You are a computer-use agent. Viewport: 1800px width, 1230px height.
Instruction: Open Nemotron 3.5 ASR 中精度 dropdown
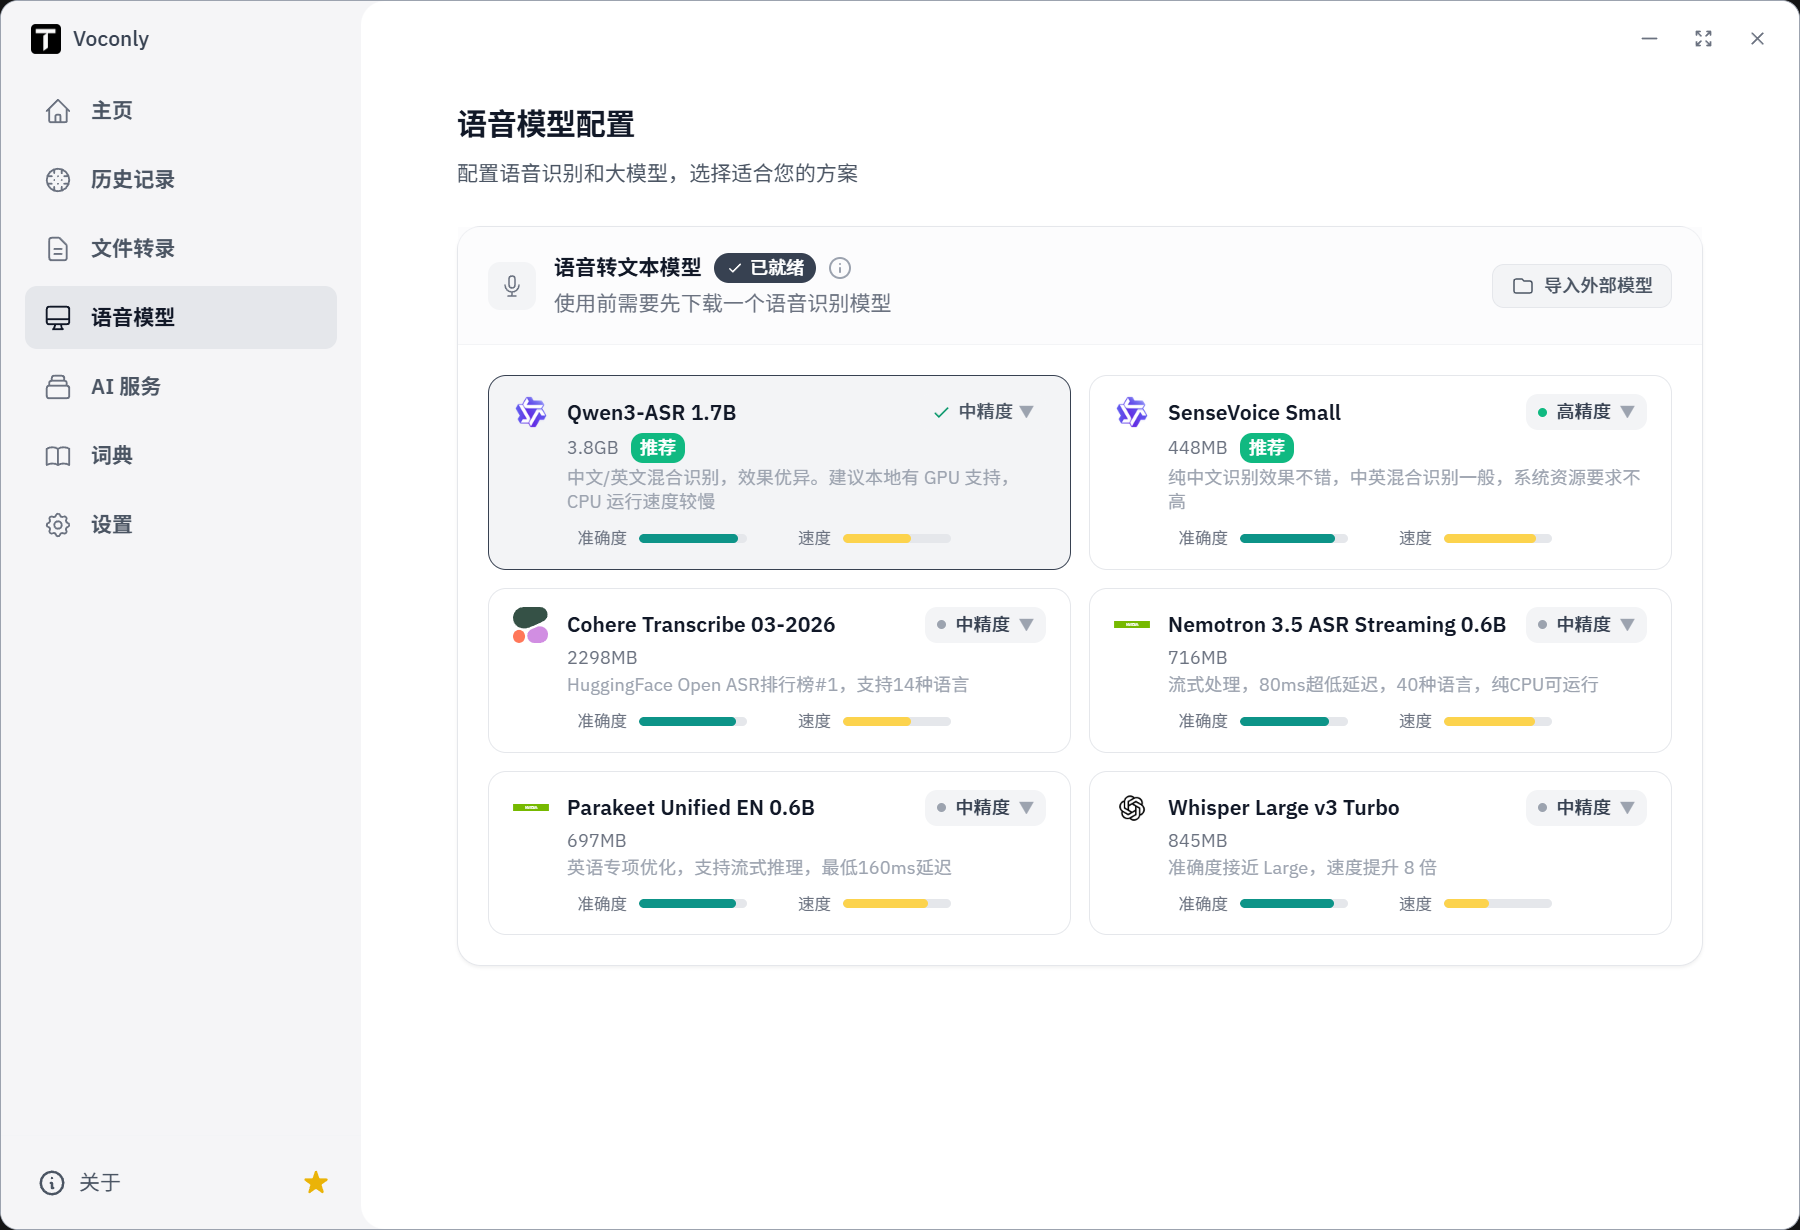[x=1586, y=625]
